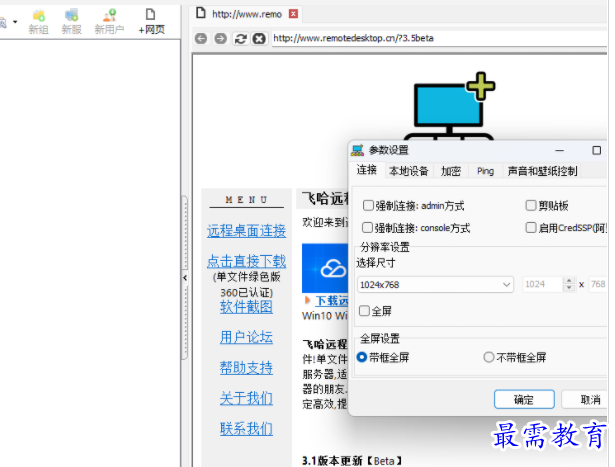This screenshot has width=615, height=467.
Task: Open the 点击直接下载 download link
Action: coord(246,261)
